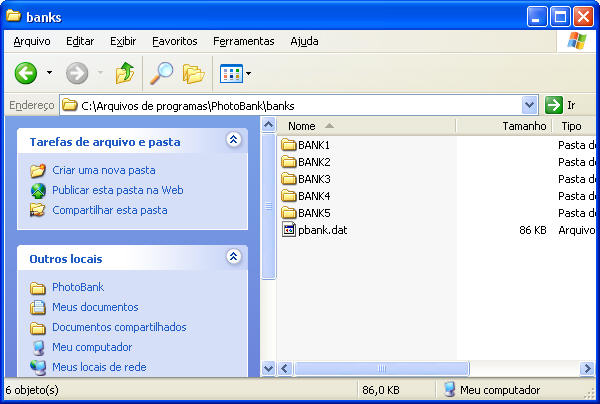Sort by the Tipo column header
Image resolution: width=600 pixels, height=404 pixels.
pos(574,126)
